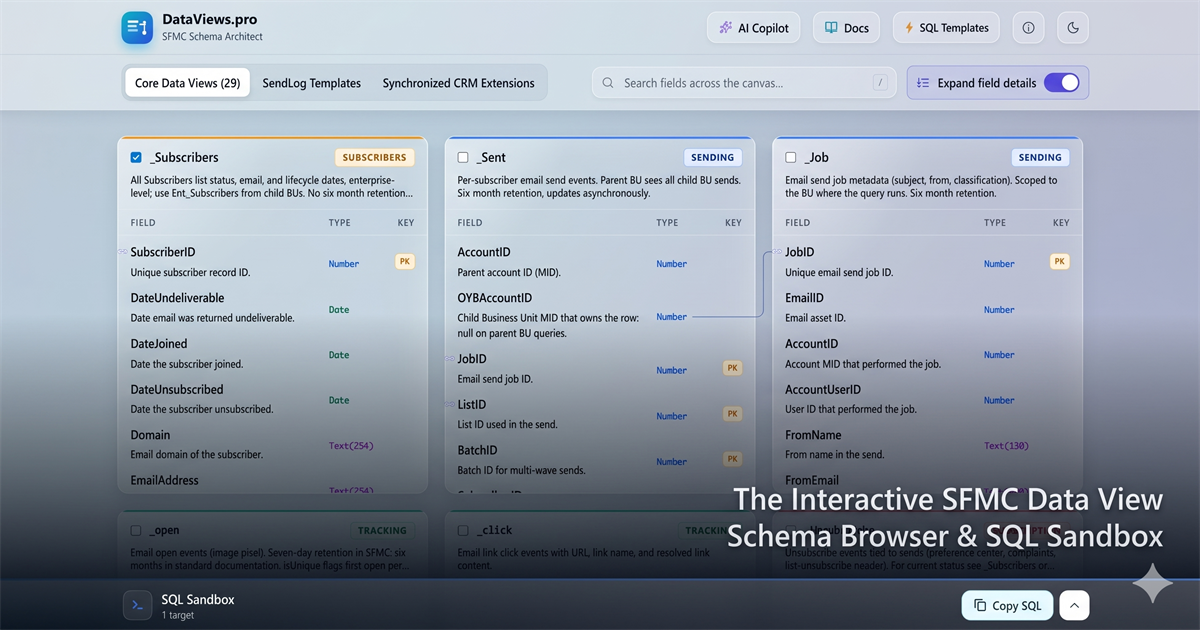1200x630 pixels.
Task: Click the list icon beside Expand field details
Action: click(923, 83)
